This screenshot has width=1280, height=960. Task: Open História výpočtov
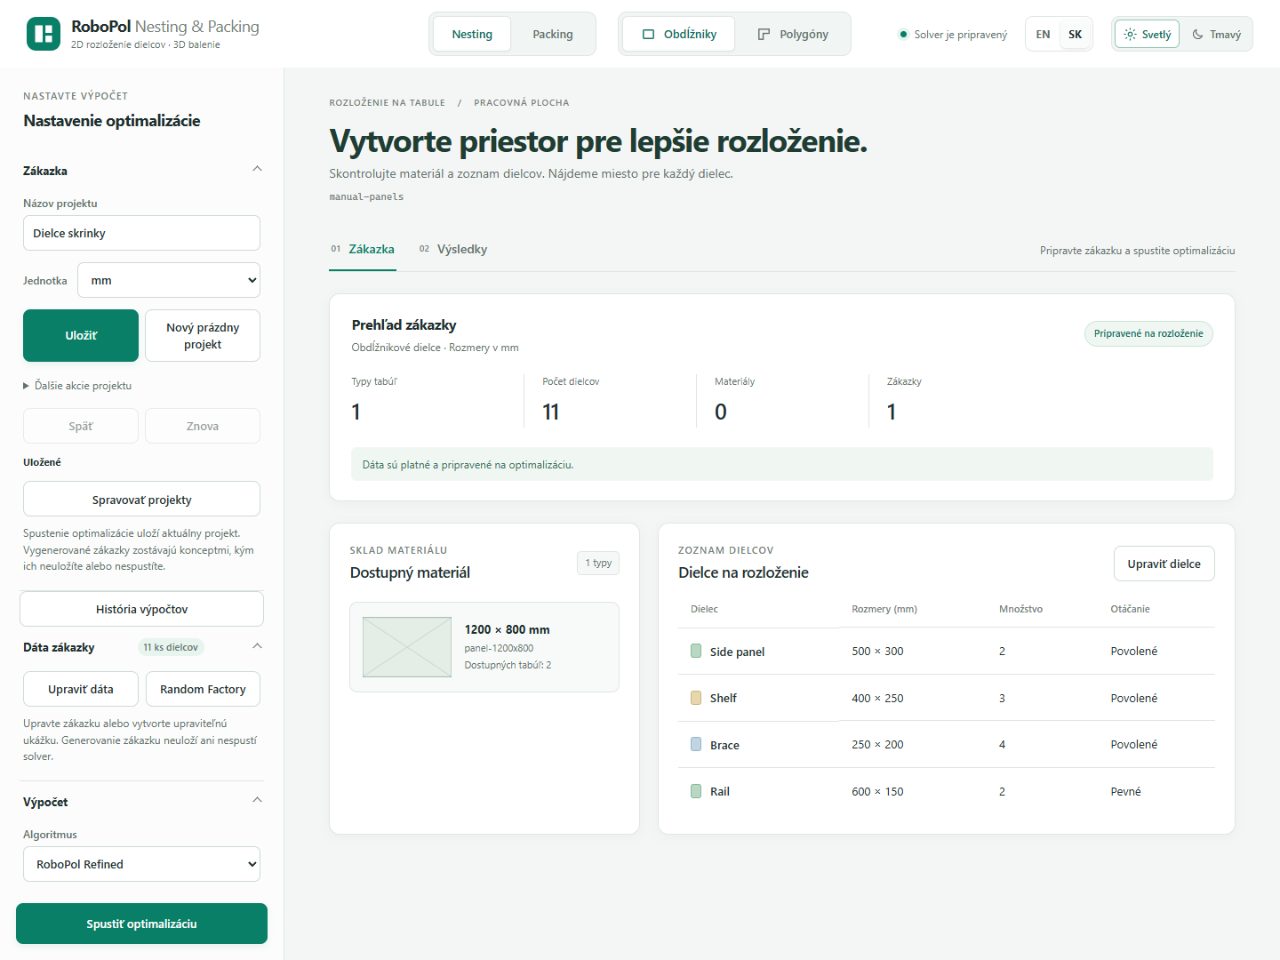141,609
